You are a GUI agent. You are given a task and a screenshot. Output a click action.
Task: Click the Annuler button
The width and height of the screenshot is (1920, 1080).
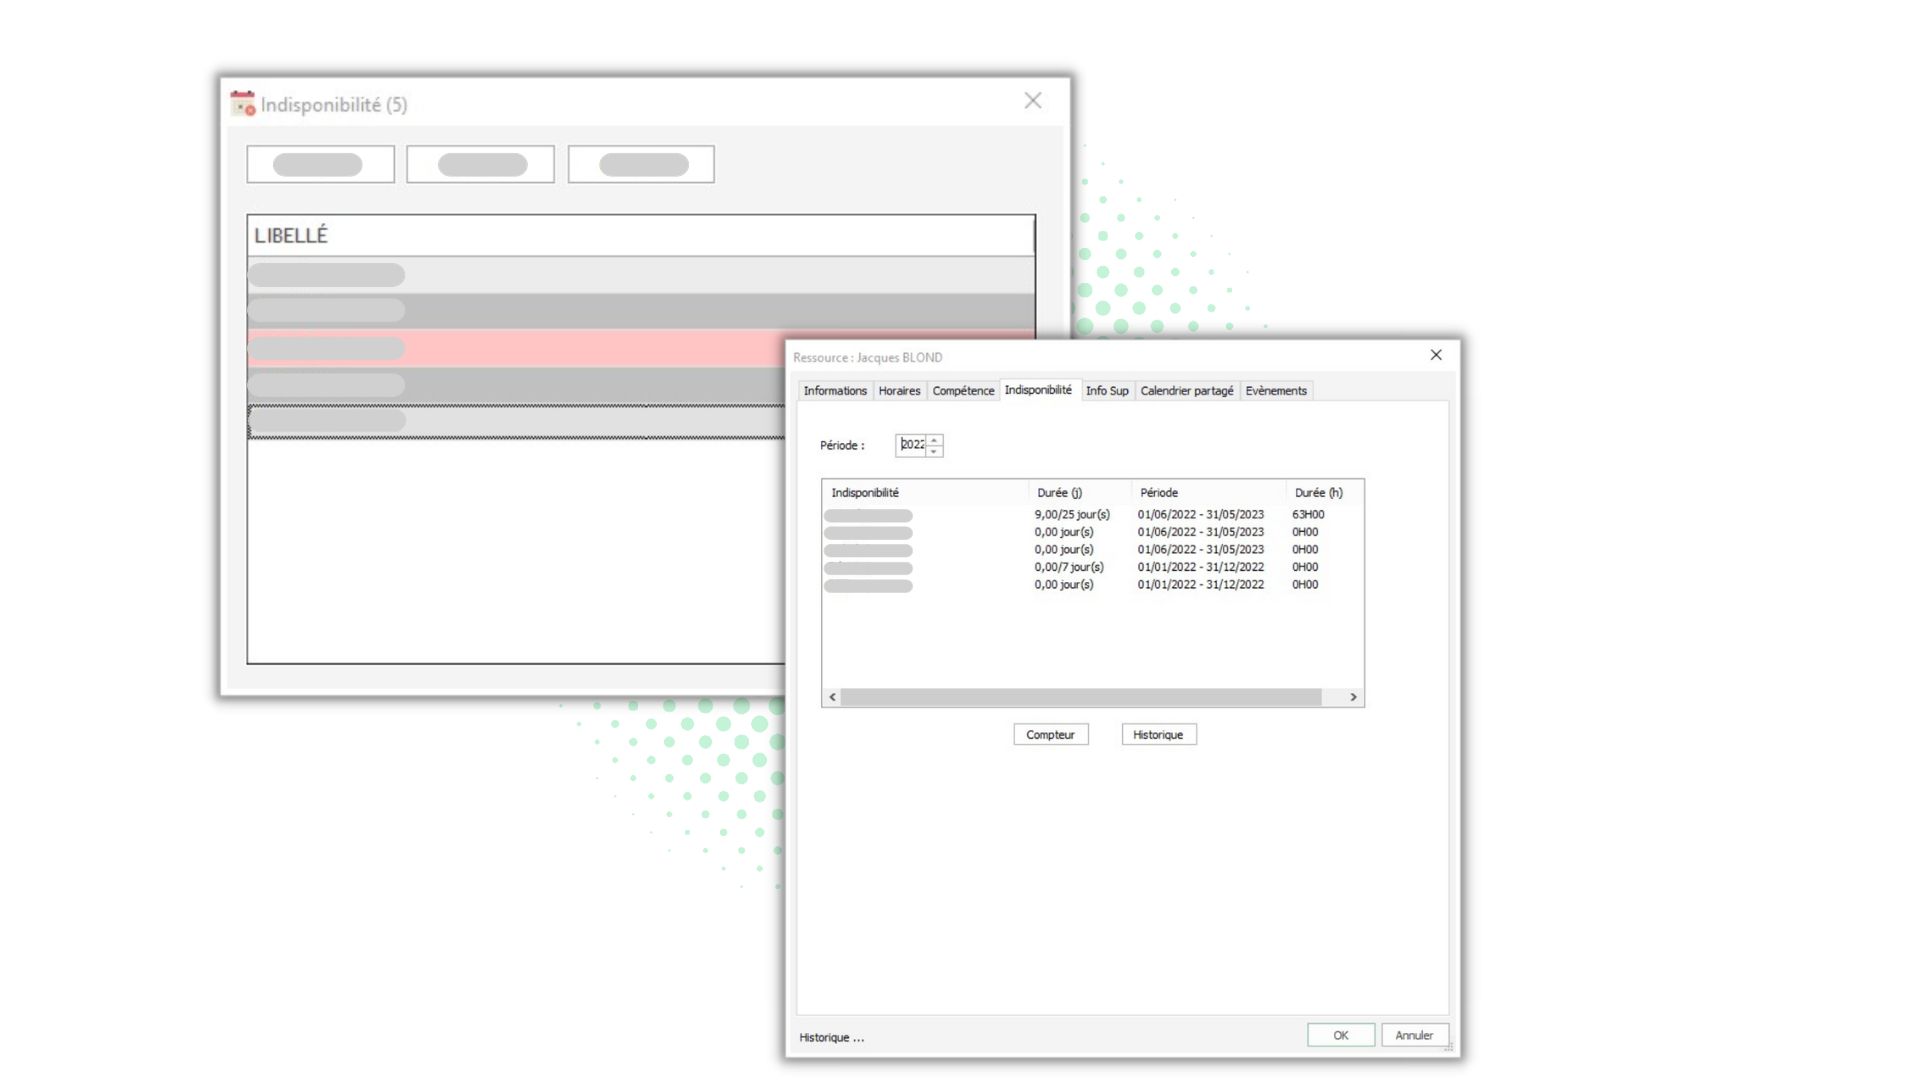[x=1414, y=1035]
